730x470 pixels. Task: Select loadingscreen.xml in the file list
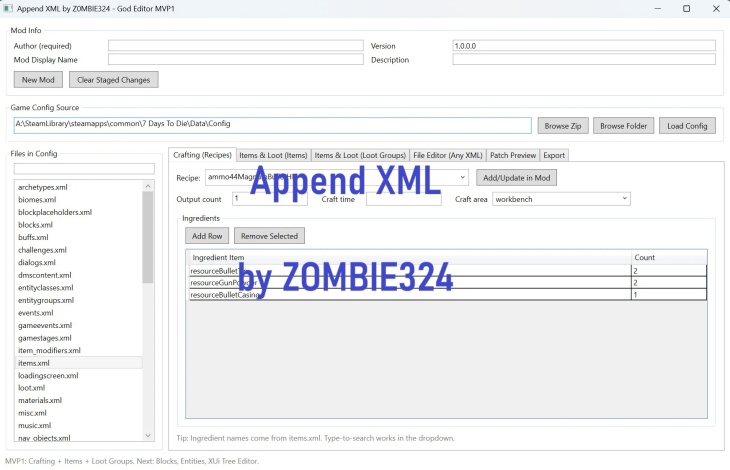(78, 376)
